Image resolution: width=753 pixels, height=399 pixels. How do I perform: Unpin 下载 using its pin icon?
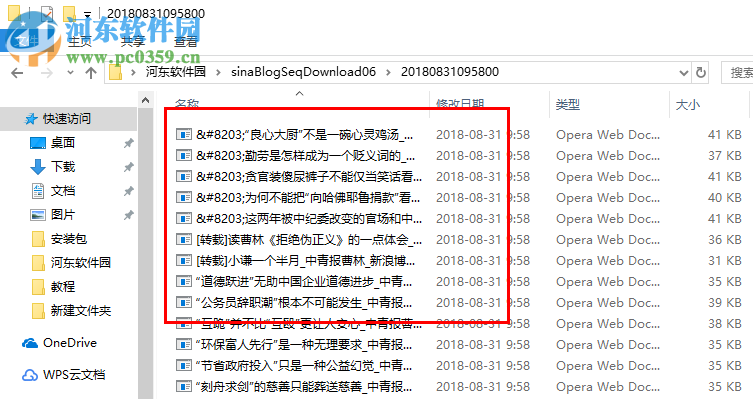(x=128, y=167)
